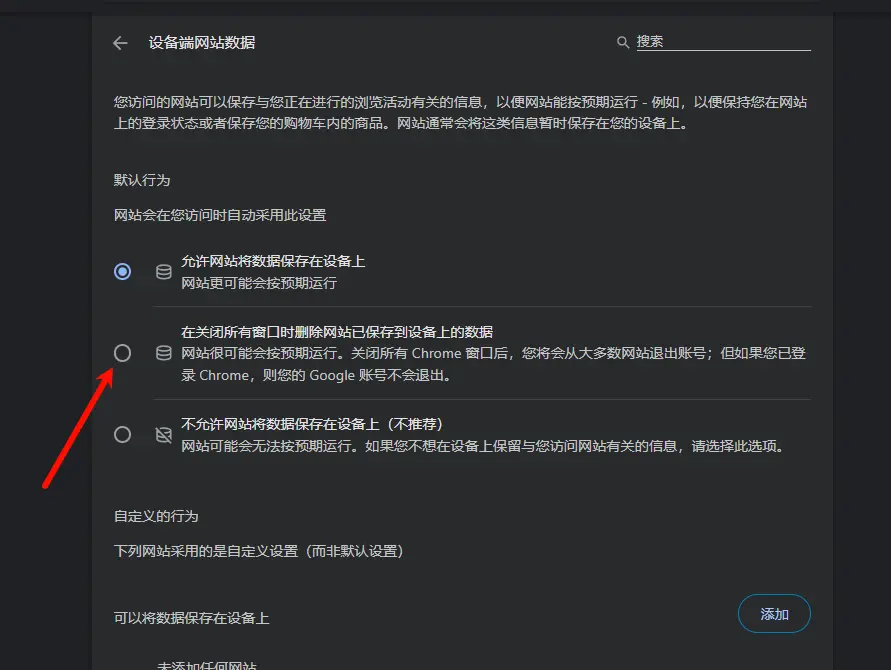Click the 自定义的行为 section heading
The image size is (891, 670).
156,516
